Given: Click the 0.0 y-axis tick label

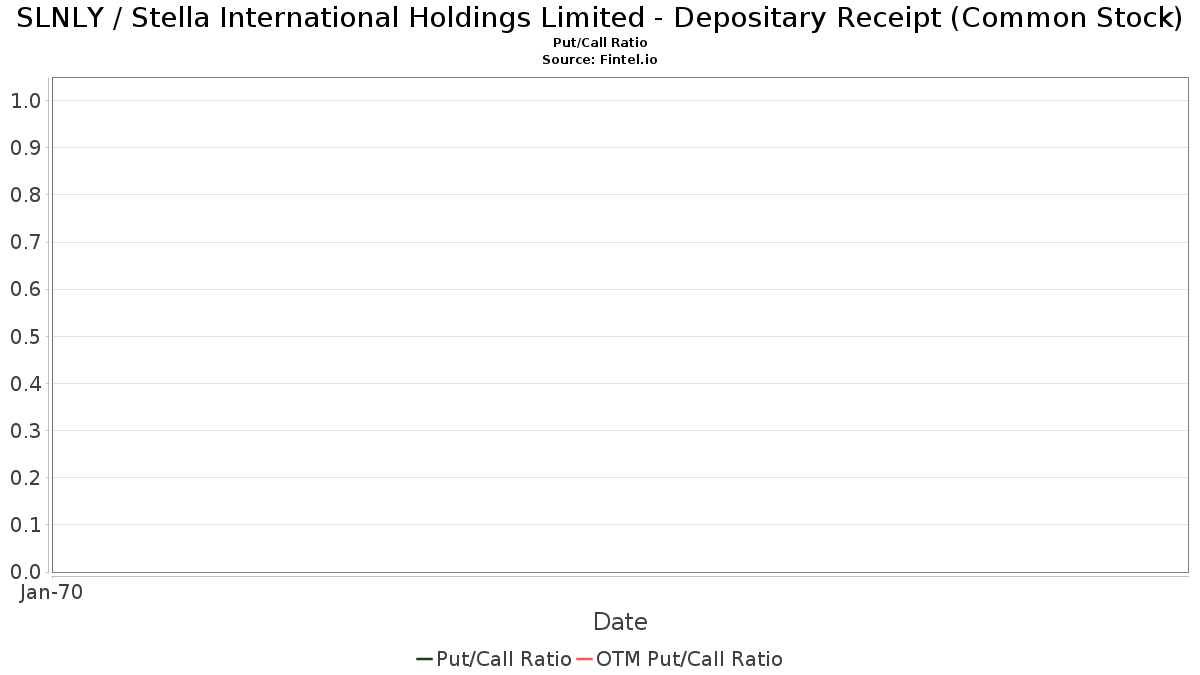Looking at the screenshot, I should coord(25,572).
